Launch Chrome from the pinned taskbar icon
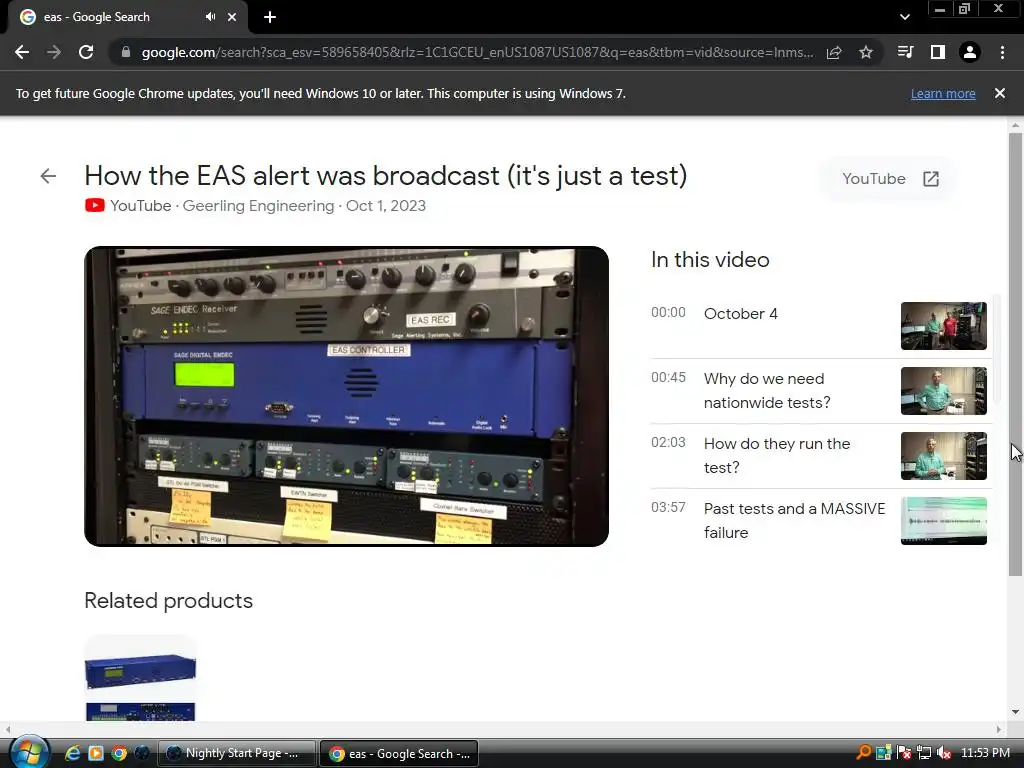The image size is (1024, 768). pos(119,753)
